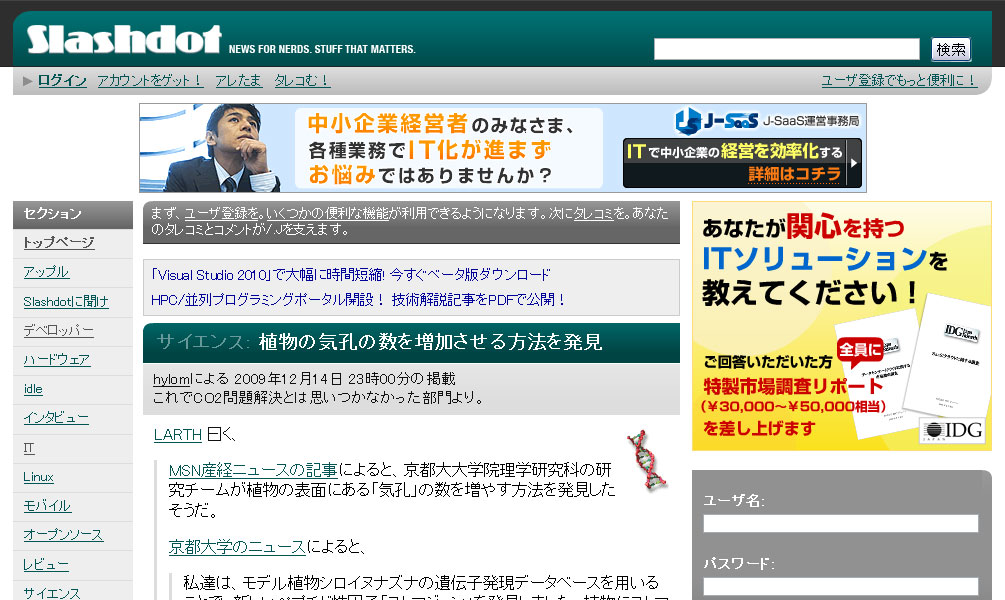Click the Slashdot logo

pos(124,40)
